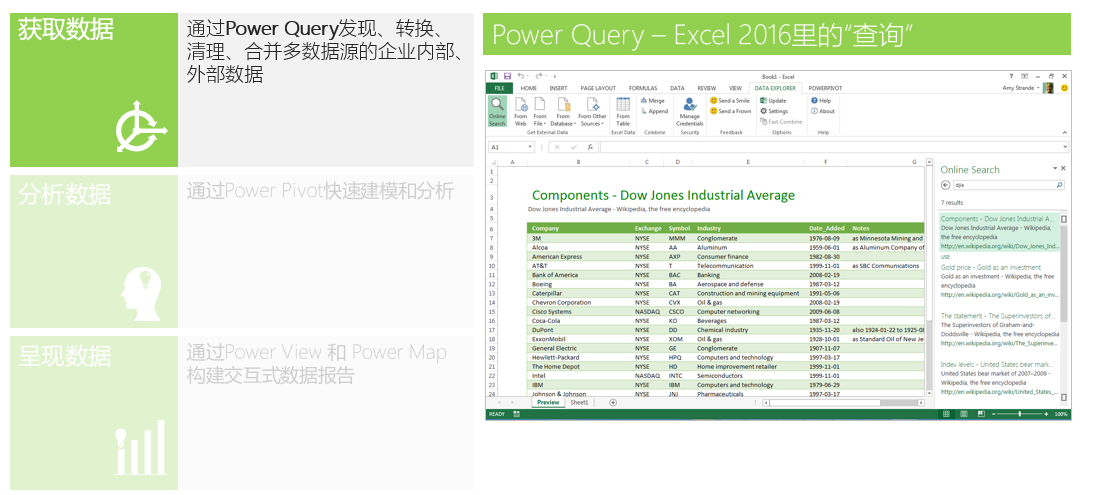This screenshot has height=495, width=1095.
Task: Close the Online Search pane
Action: [x=1064, y=168]
